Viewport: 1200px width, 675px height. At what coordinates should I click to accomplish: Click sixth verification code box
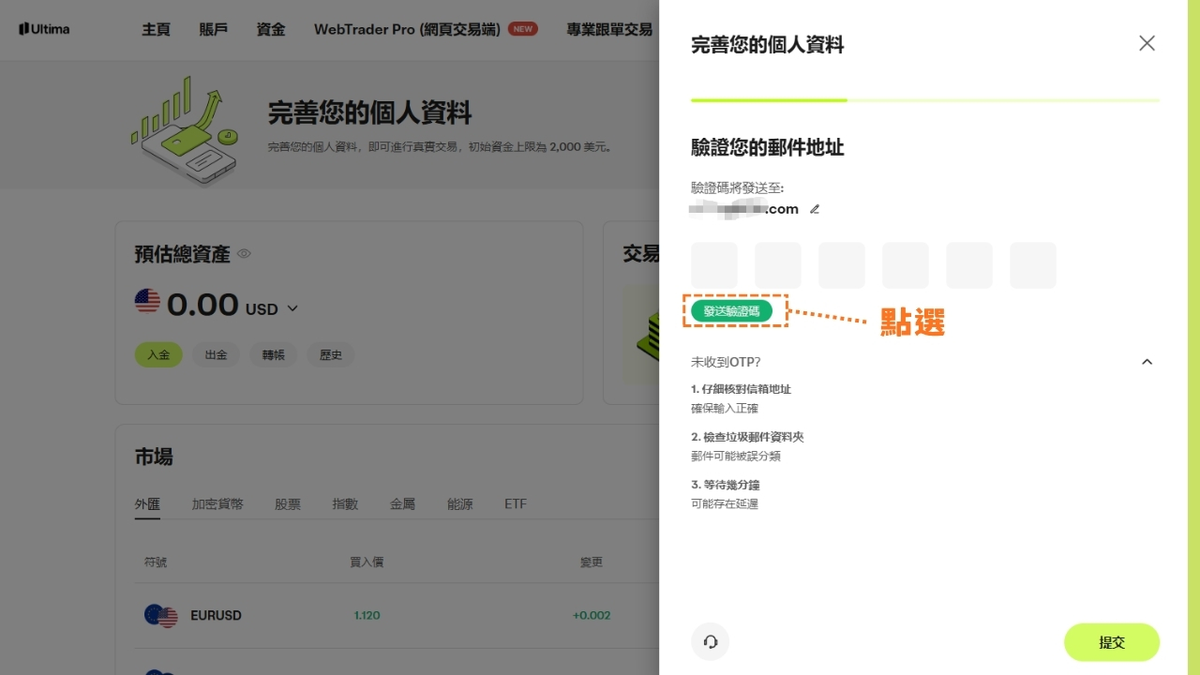click(x=1033, y=265)
